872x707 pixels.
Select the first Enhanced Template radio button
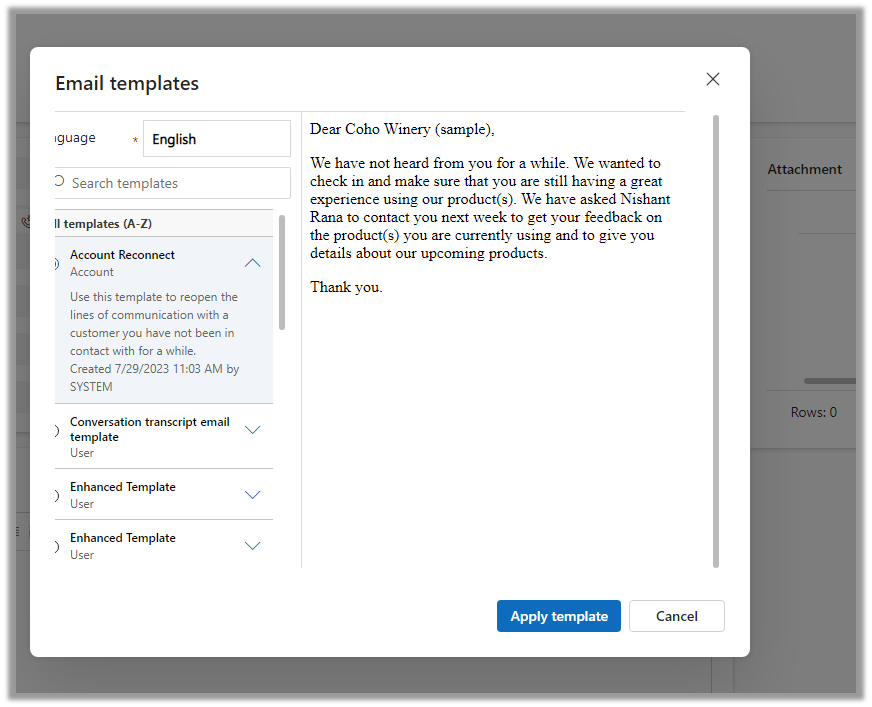(57, 495)
